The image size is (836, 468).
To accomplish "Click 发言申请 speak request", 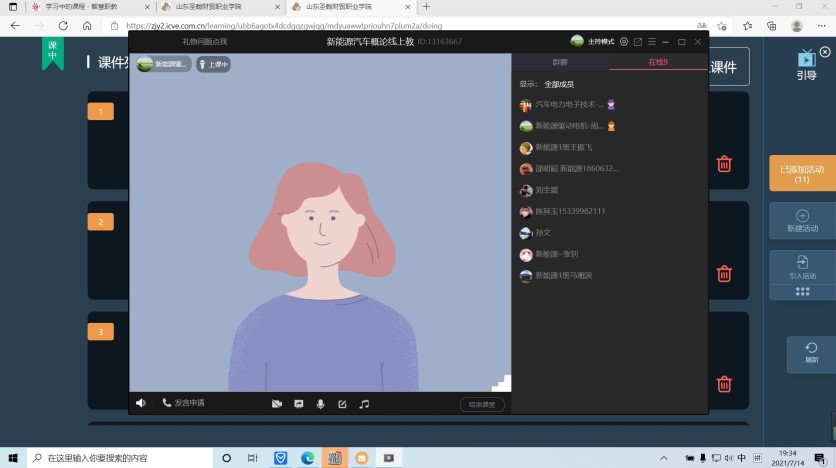I will (183, 403).
